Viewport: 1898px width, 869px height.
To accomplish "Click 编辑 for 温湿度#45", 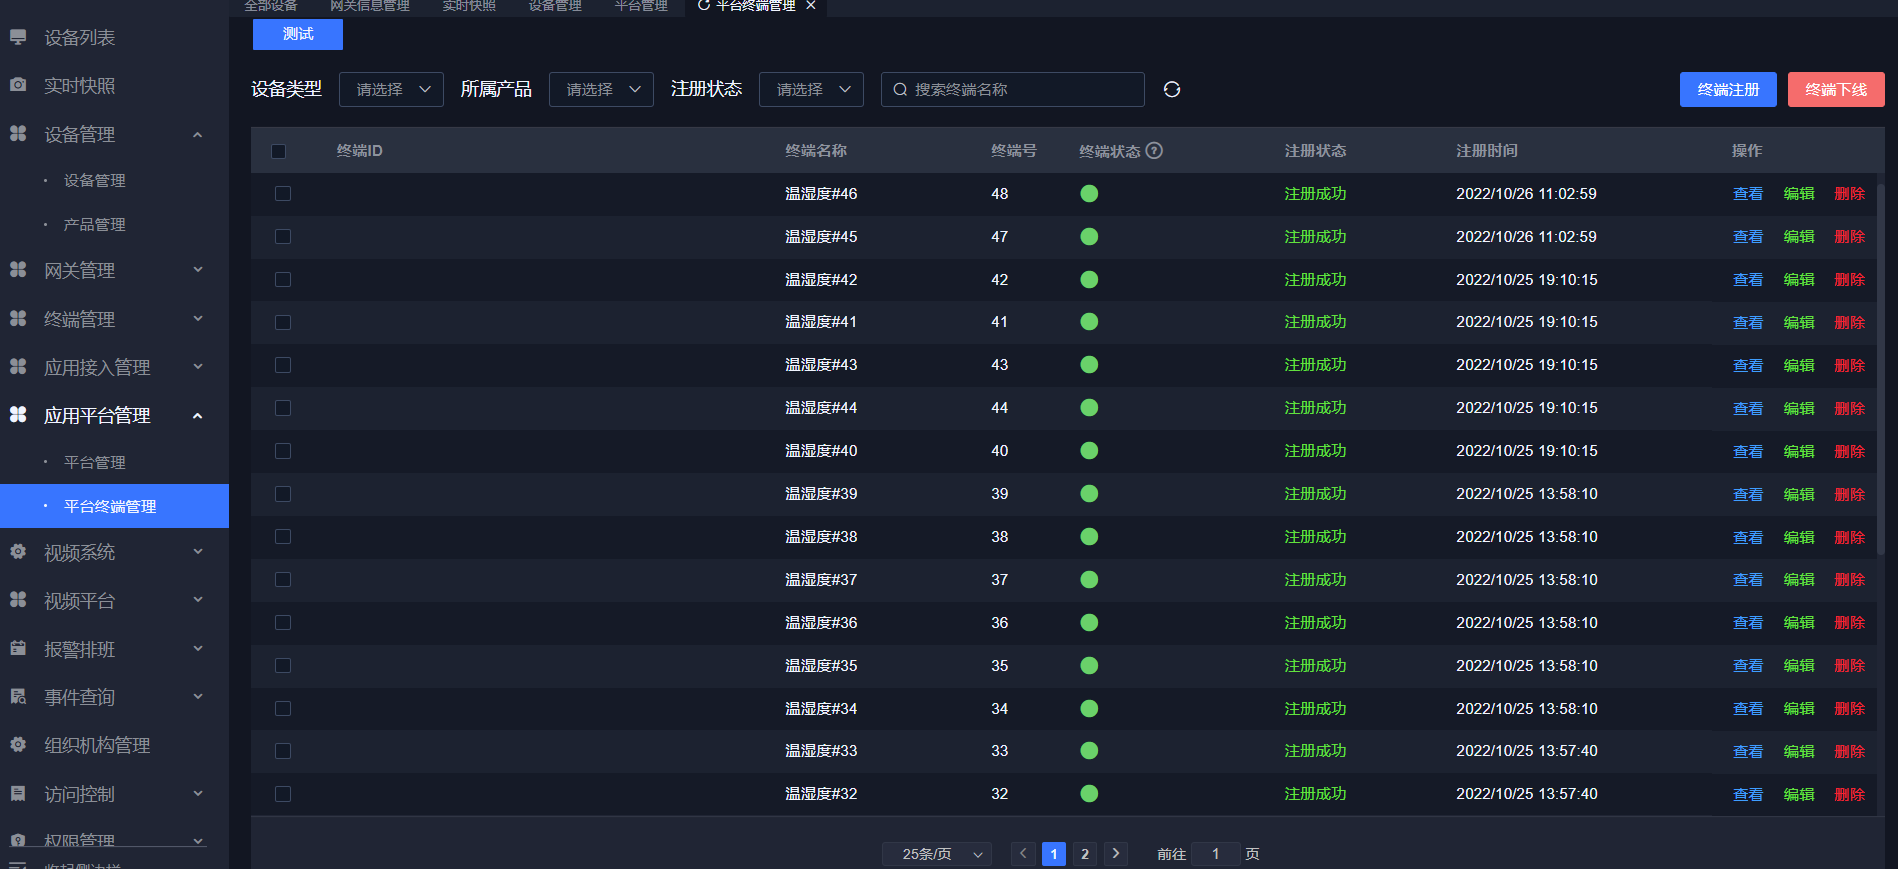I will click(x=1799, y=237).
